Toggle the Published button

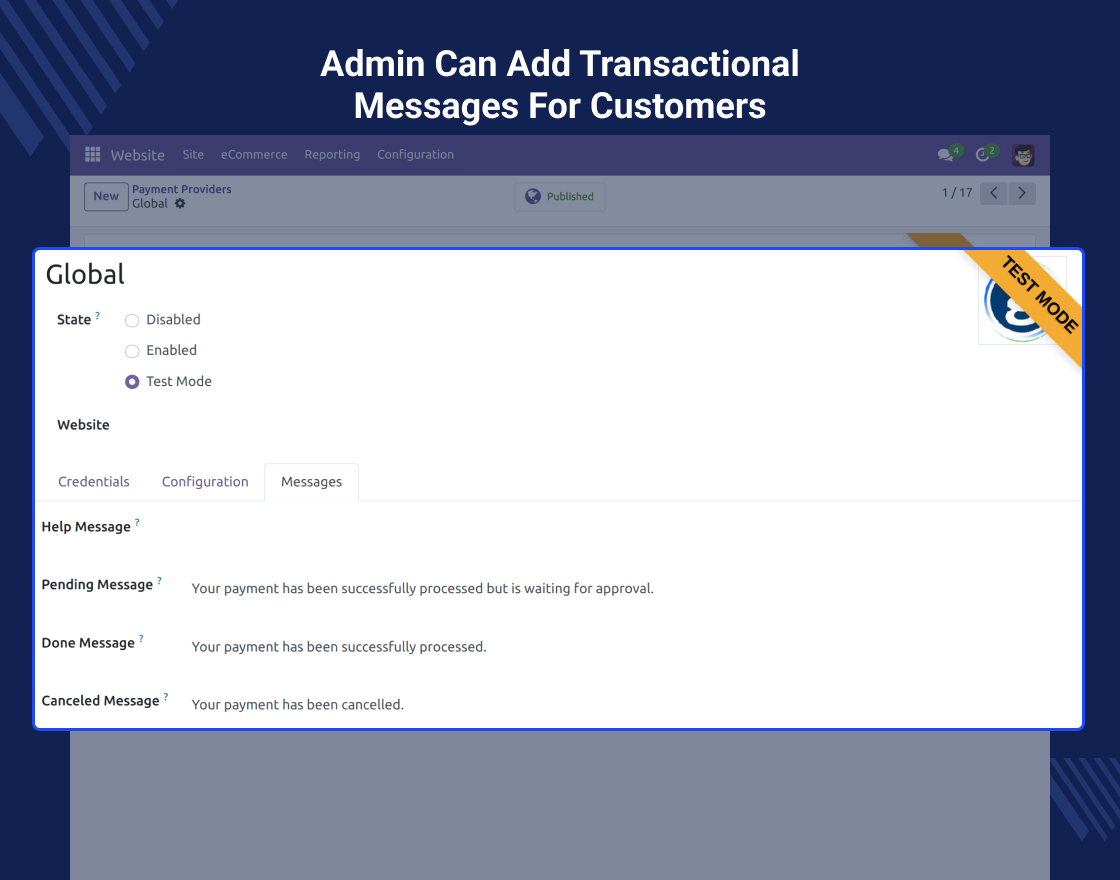560,196
